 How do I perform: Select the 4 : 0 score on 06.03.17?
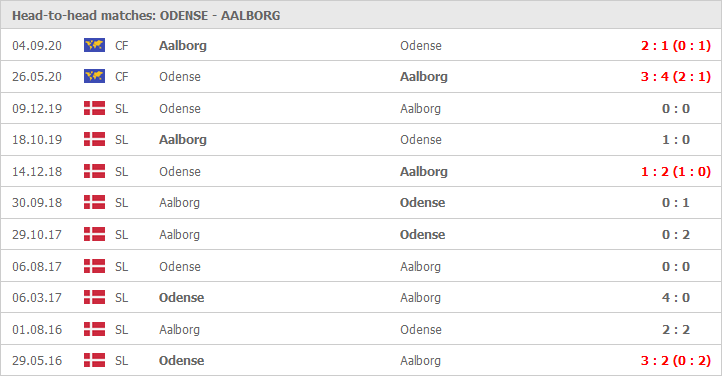tap(676, 298)
